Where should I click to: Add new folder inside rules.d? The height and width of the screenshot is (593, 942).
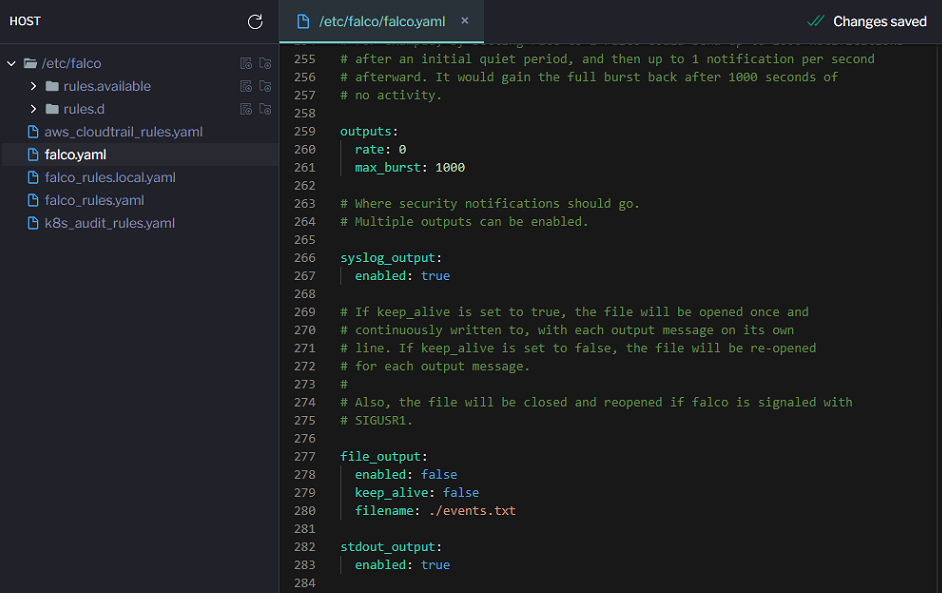tap(265, 109)
